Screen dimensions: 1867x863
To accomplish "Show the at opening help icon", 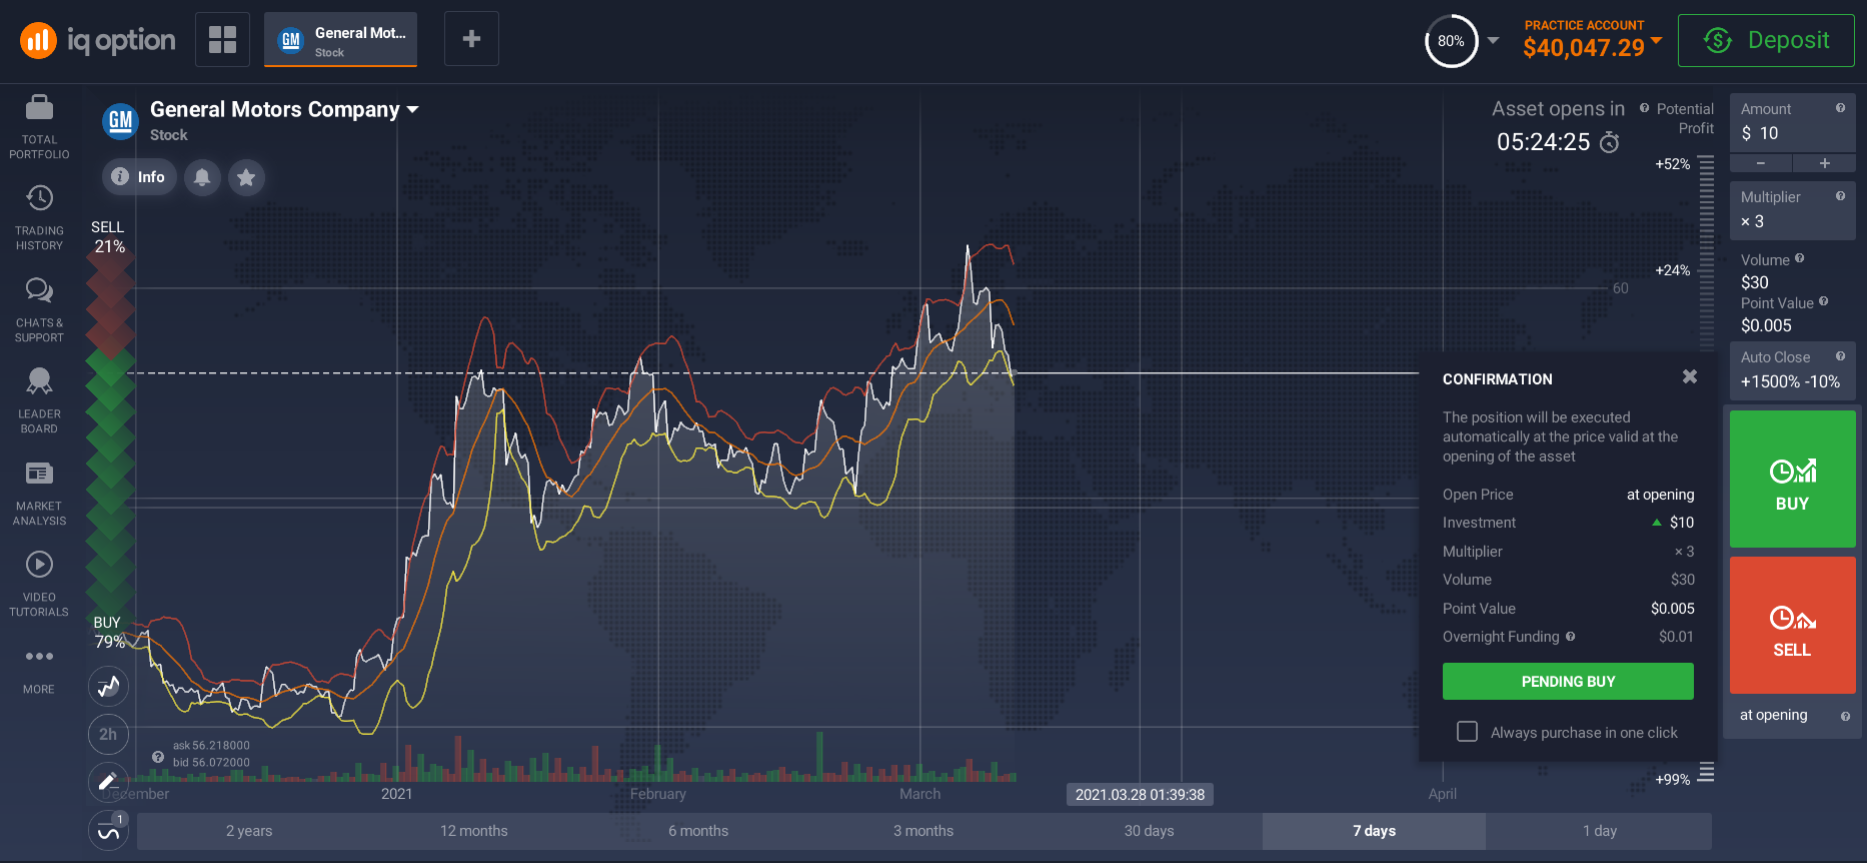I will [x=1845, y=716].
